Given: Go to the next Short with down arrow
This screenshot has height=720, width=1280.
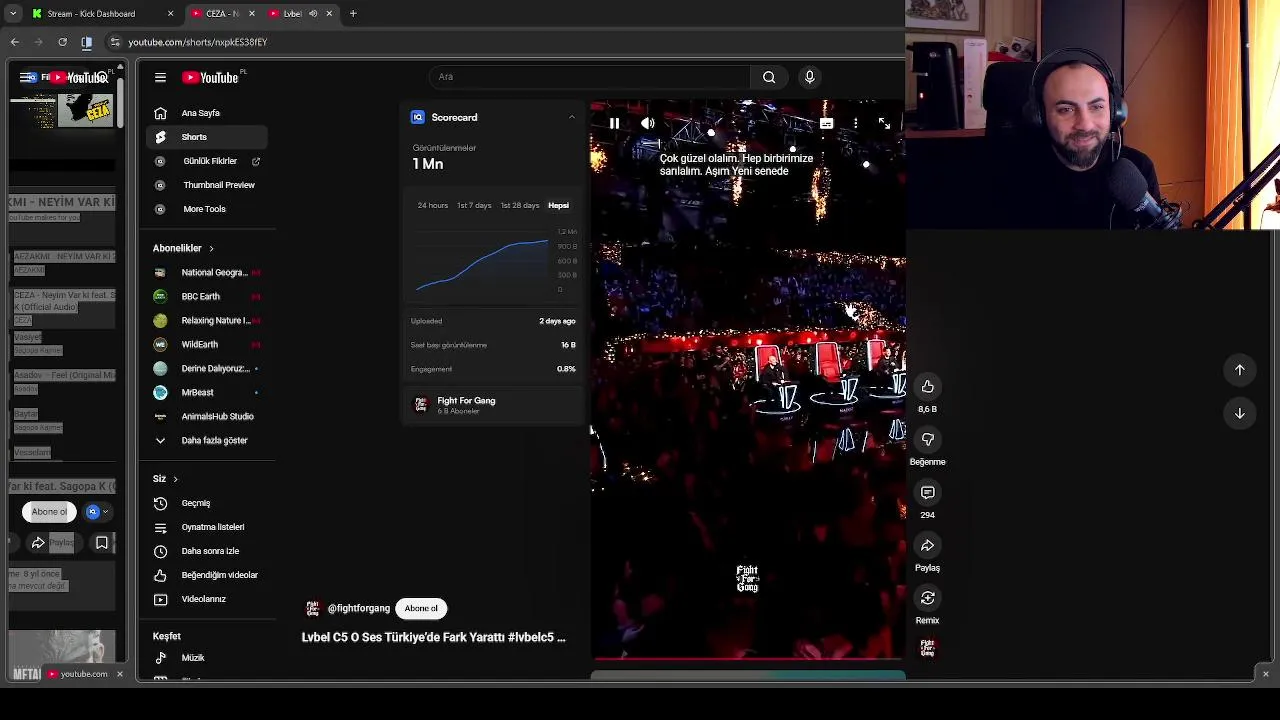Looking at the screenshot, I should coord(1240,413).
